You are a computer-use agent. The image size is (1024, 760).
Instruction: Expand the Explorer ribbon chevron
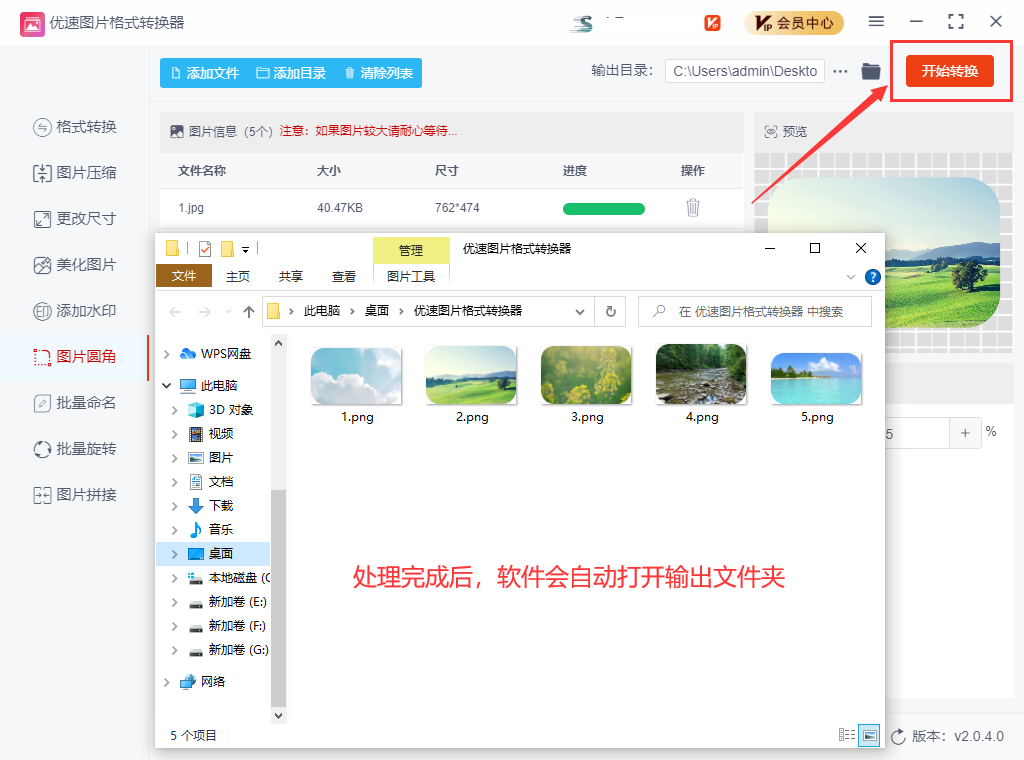[x=850, y=277]
